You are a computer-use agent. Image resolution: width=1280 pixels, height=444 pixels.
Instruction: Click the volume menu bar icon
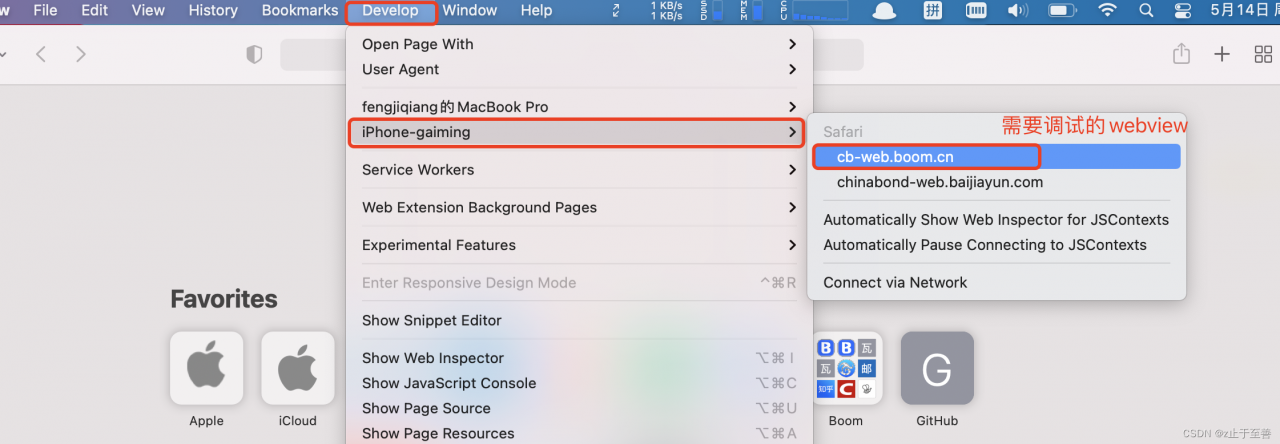1018,11
